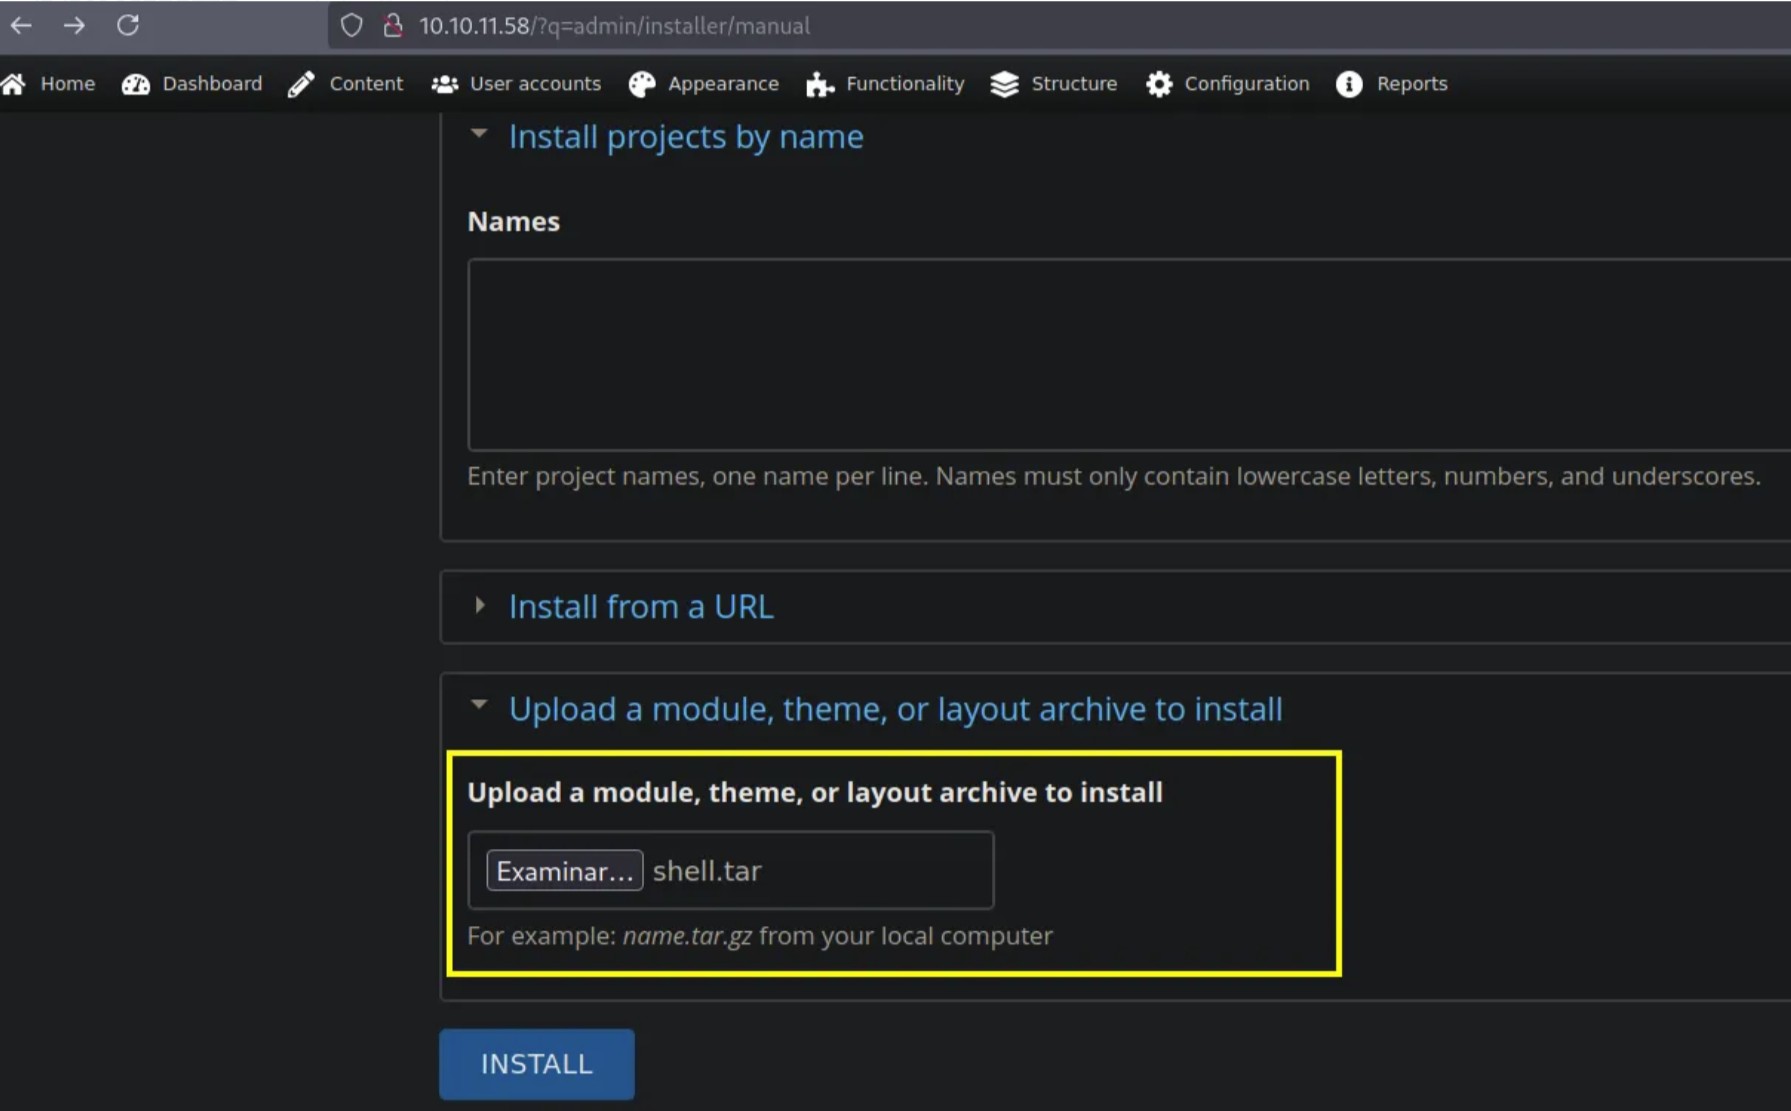Screen dimensions: 1791x1111
Task: Go forward with the browser forward arrow
Action: point(74,25)
